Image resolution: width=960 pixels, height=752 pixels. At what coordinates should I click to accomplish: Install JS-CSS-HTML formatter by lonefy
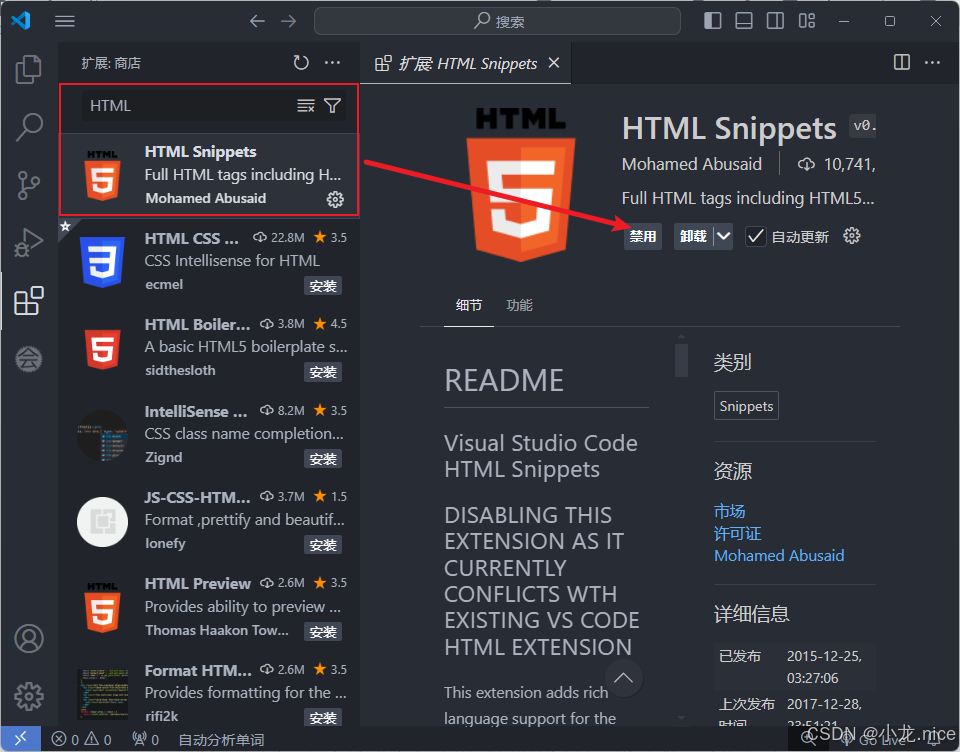pos(323,545)
